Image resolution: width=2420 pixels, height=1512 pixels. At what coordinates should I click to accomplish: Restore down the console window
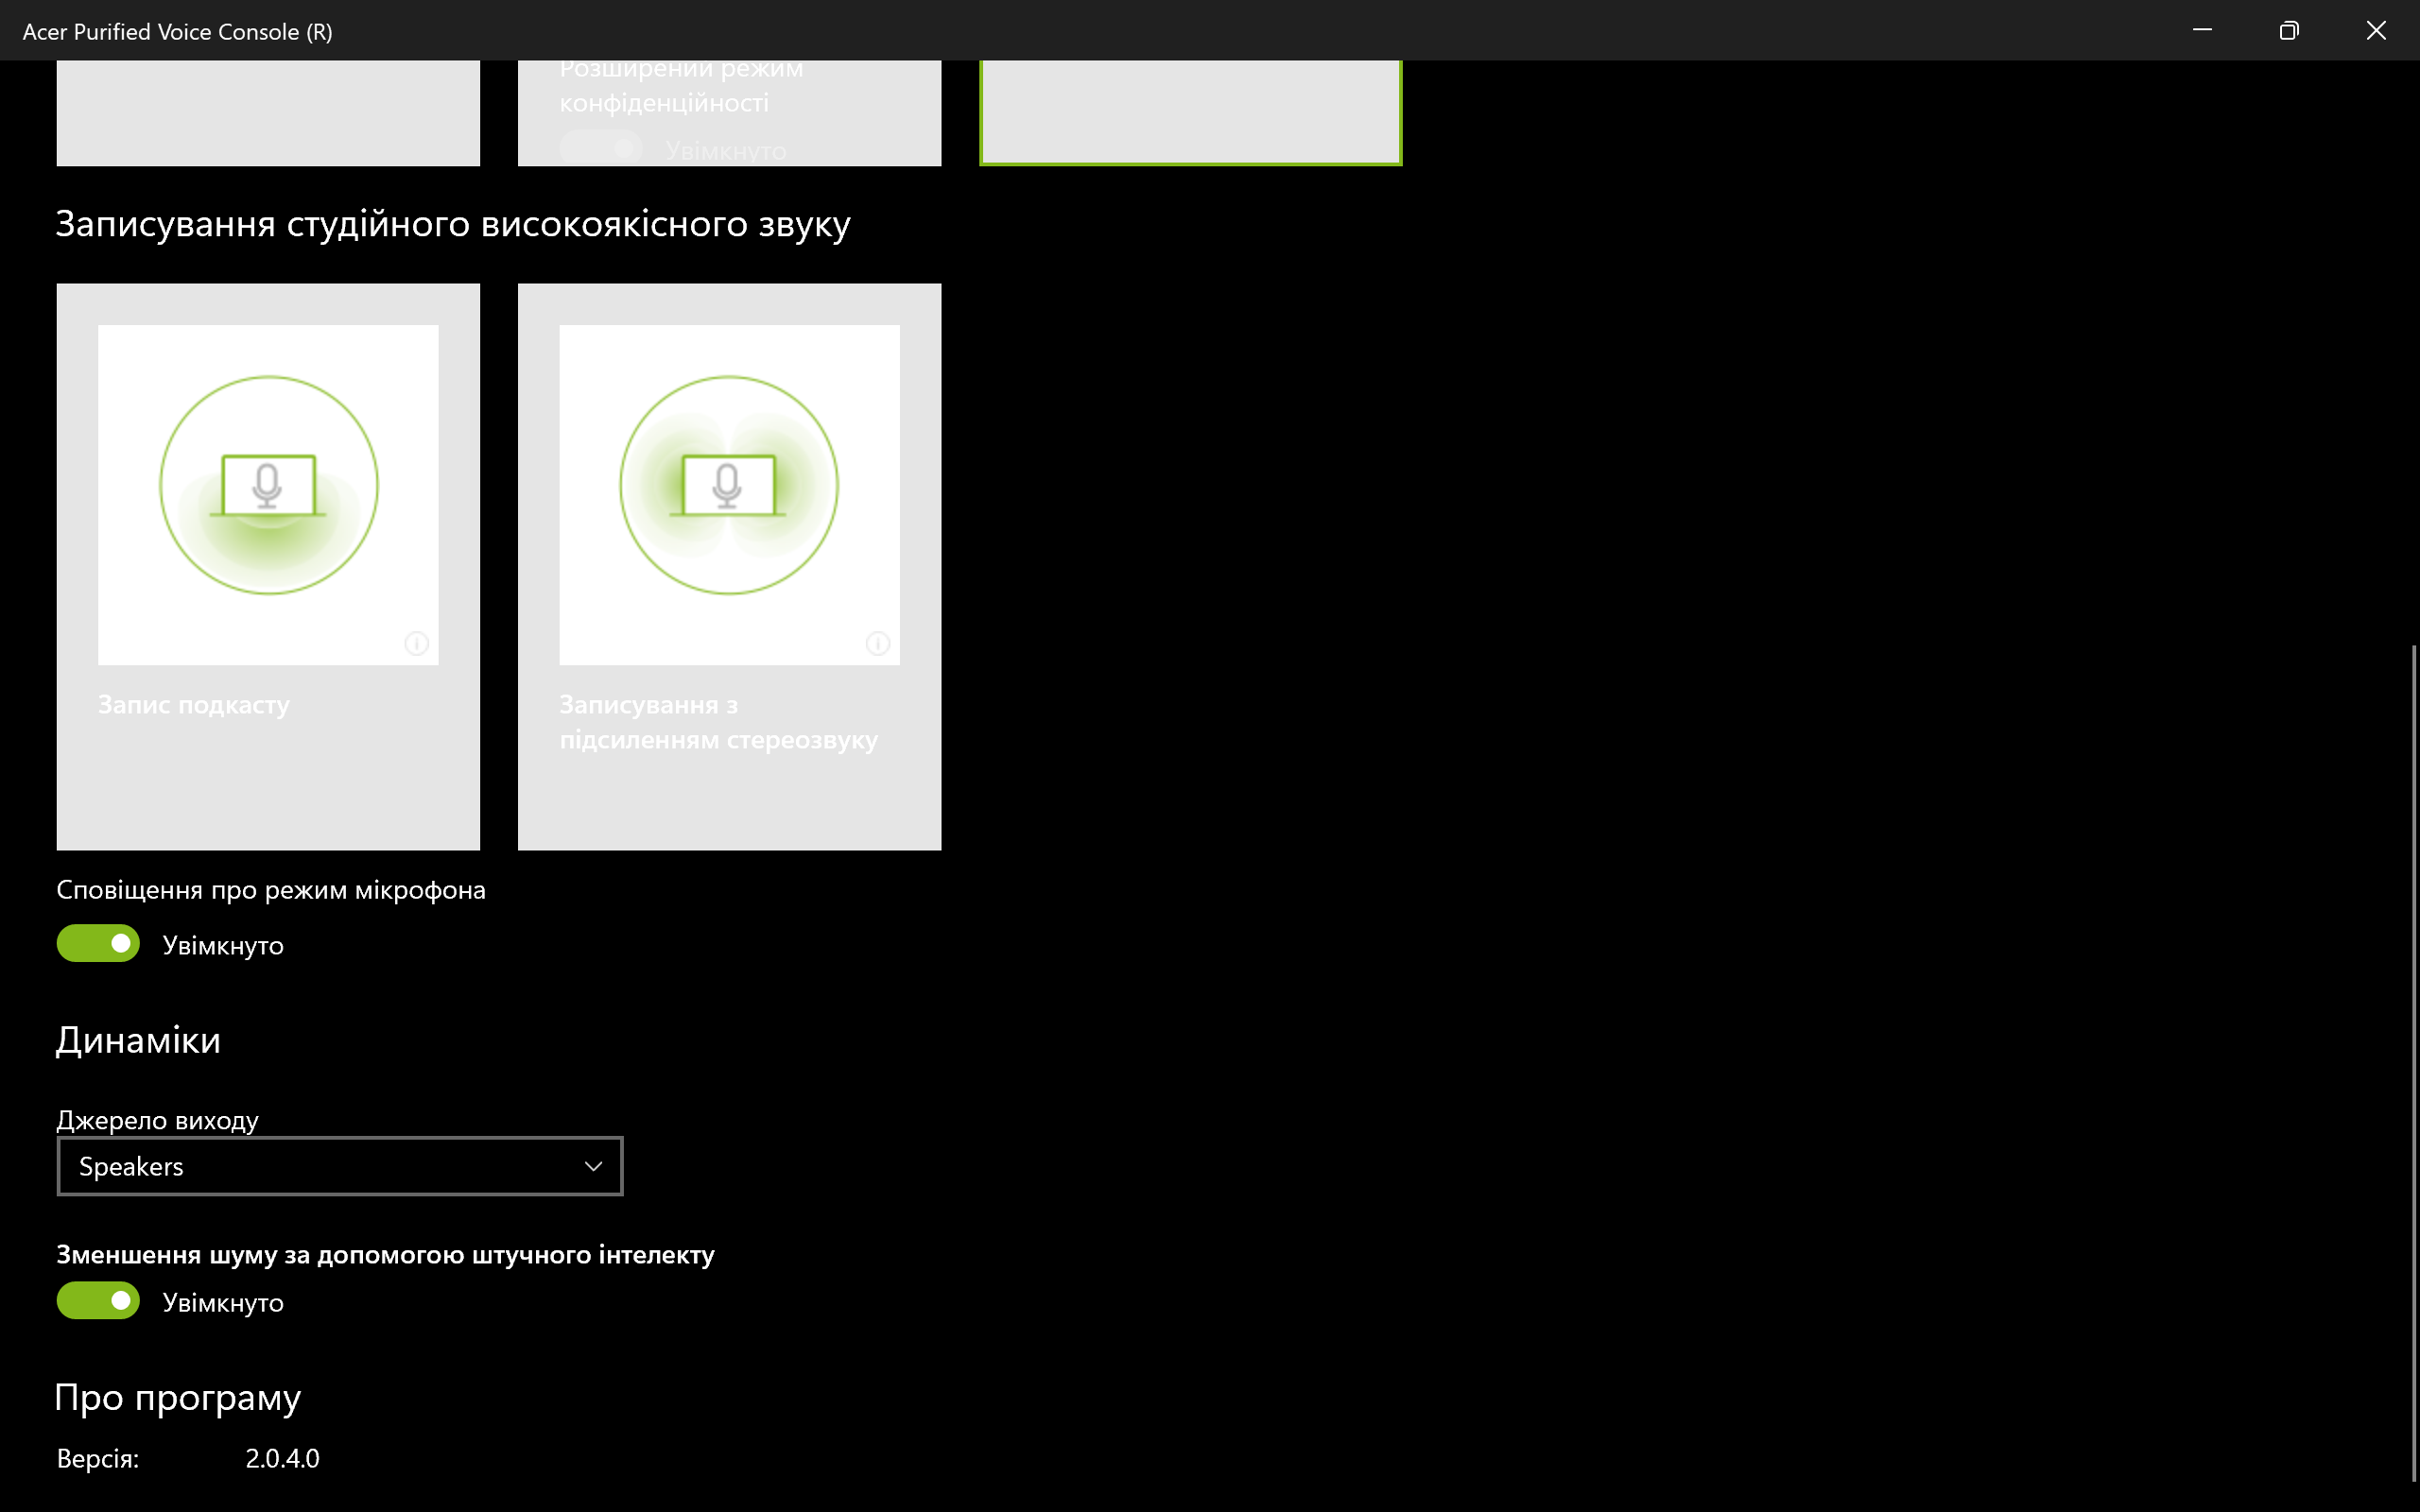coord(2289,30)
